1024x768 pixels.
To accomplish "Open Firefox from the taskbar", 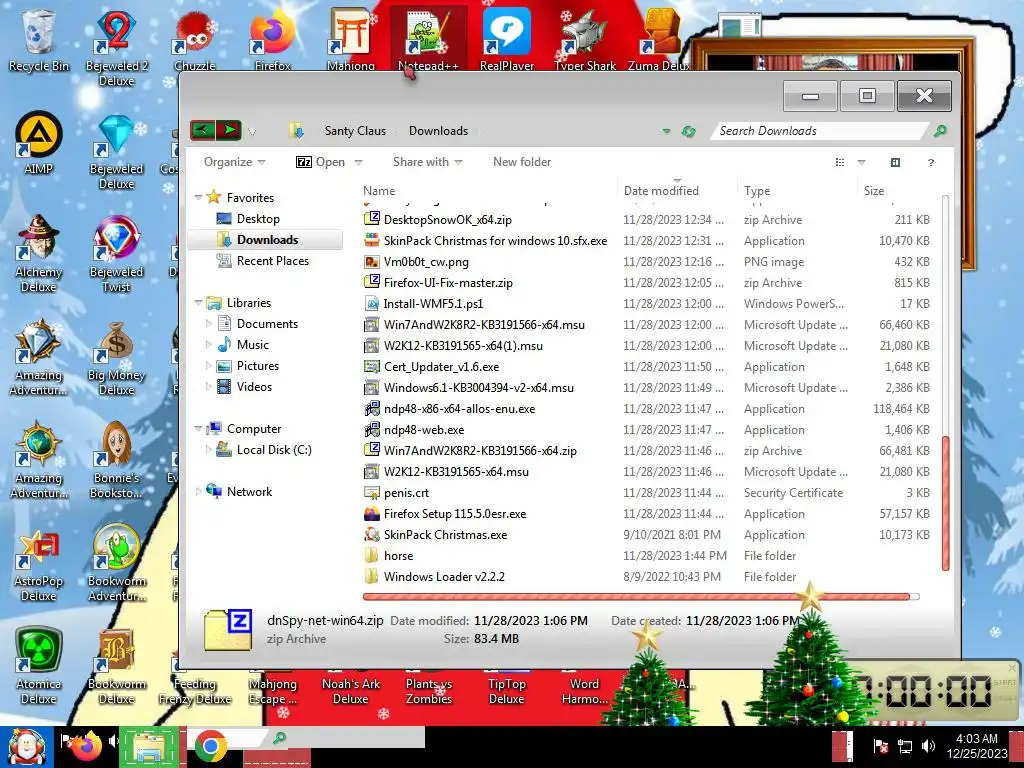I will [x=86, y=745].
